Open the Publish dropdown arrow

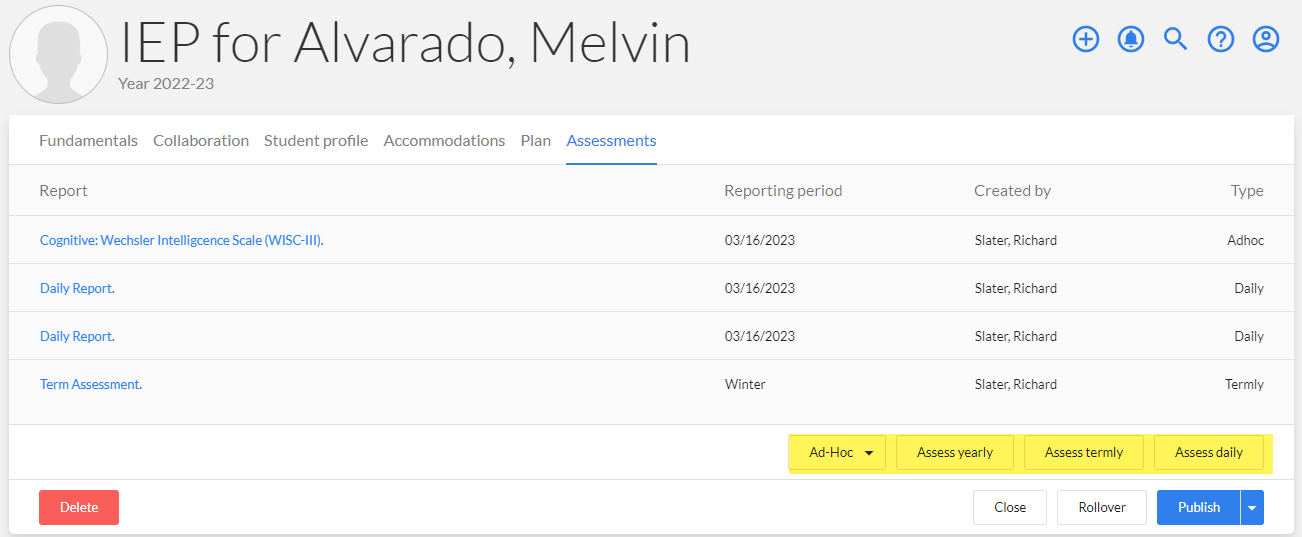(1252, 507)
